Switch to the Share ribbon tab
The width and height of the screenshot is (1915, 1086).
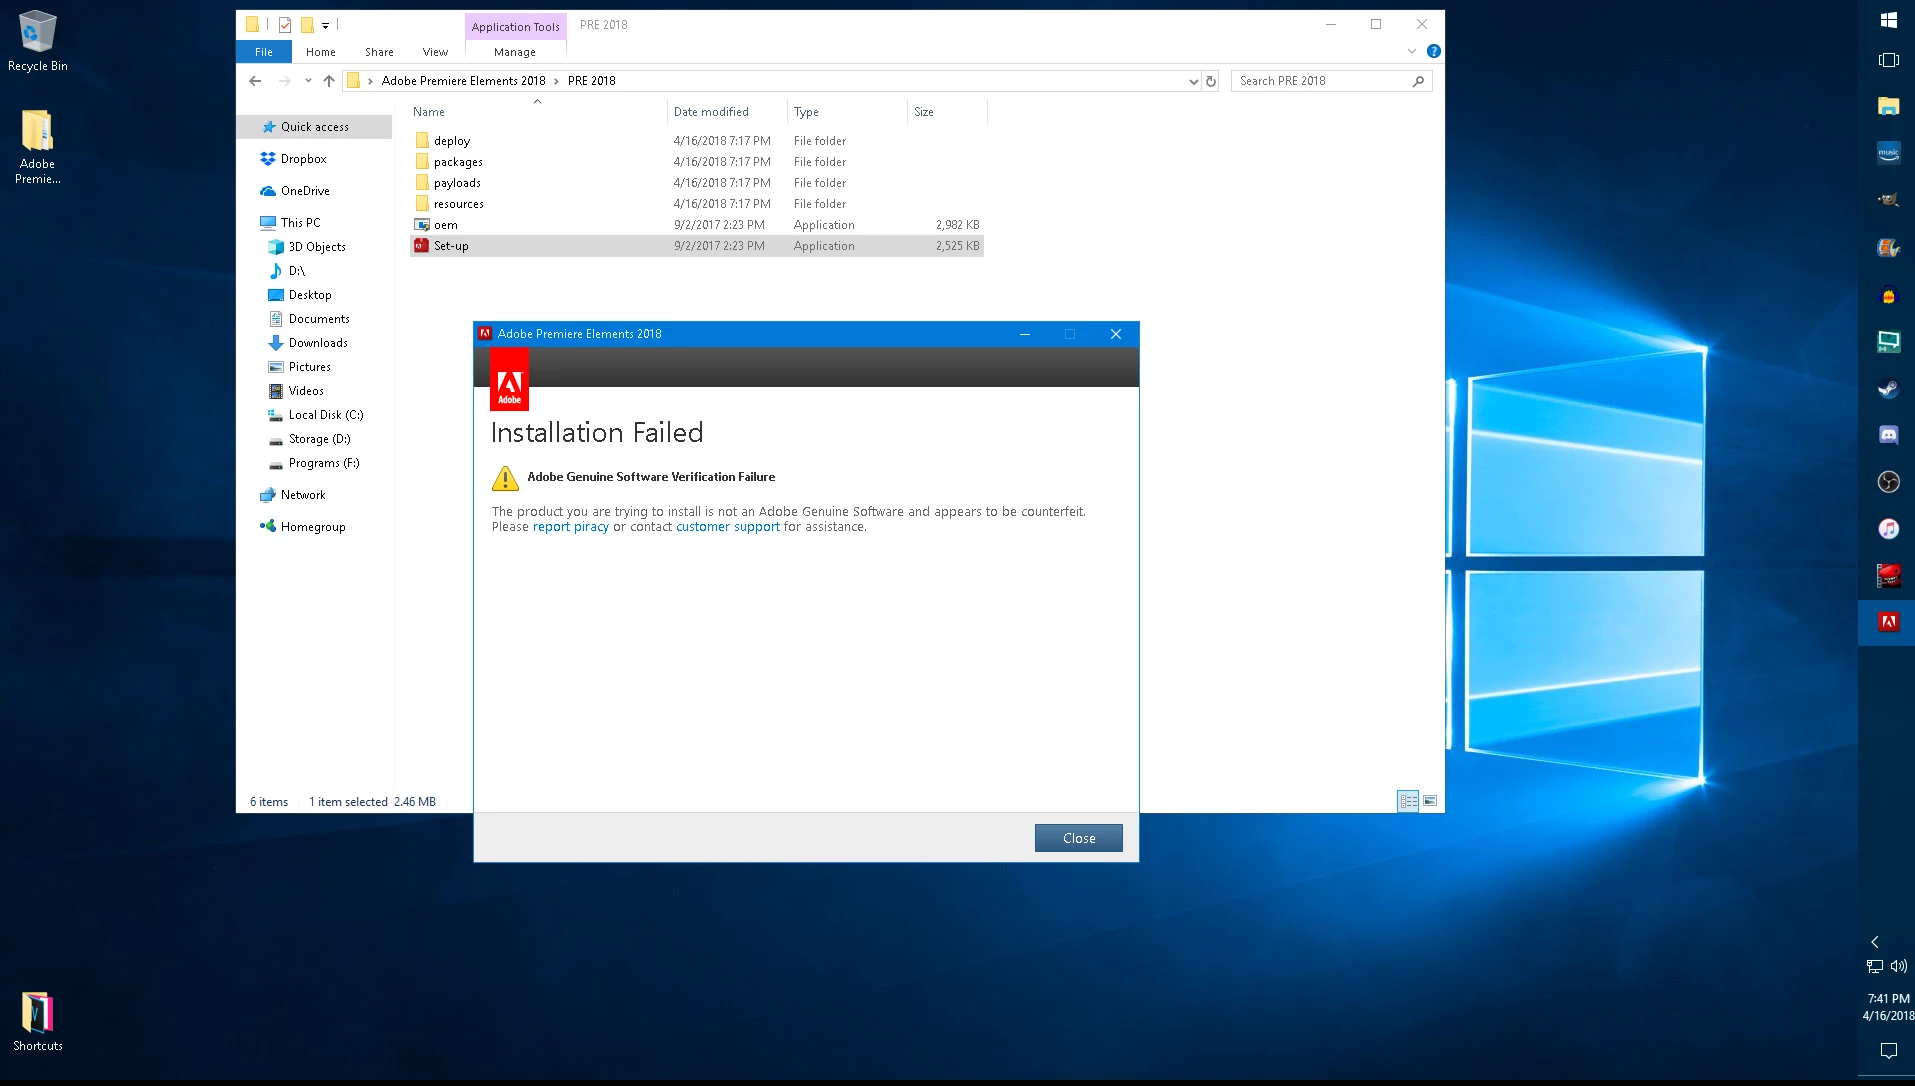click(x=379, y=52)
